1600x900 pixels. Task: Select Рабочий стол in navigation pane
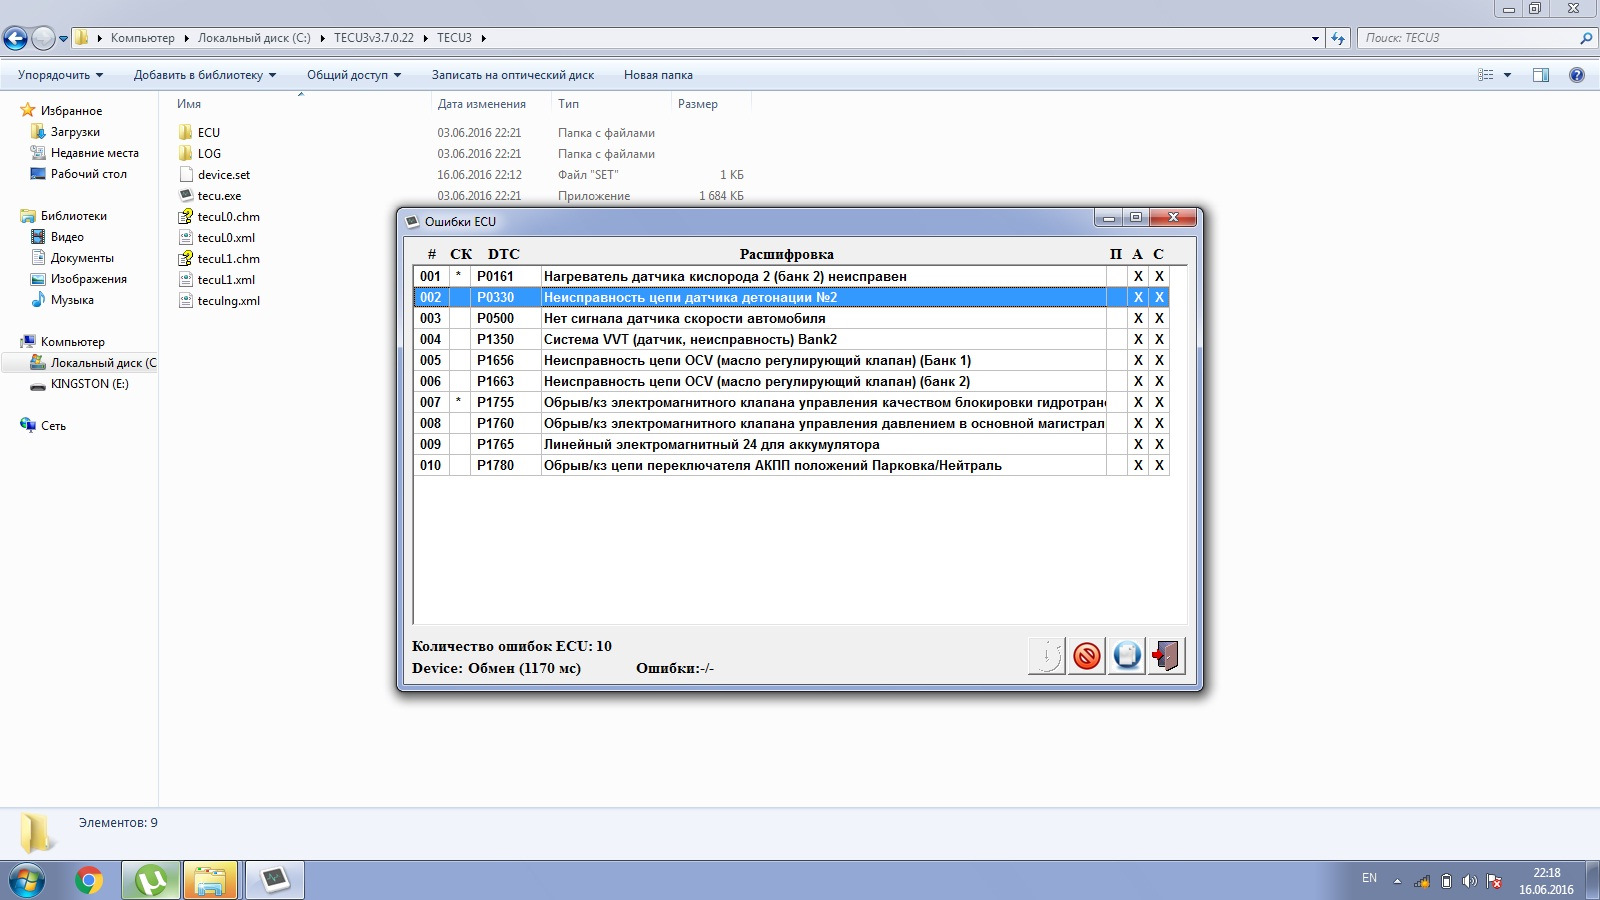(x=88, y=174)
